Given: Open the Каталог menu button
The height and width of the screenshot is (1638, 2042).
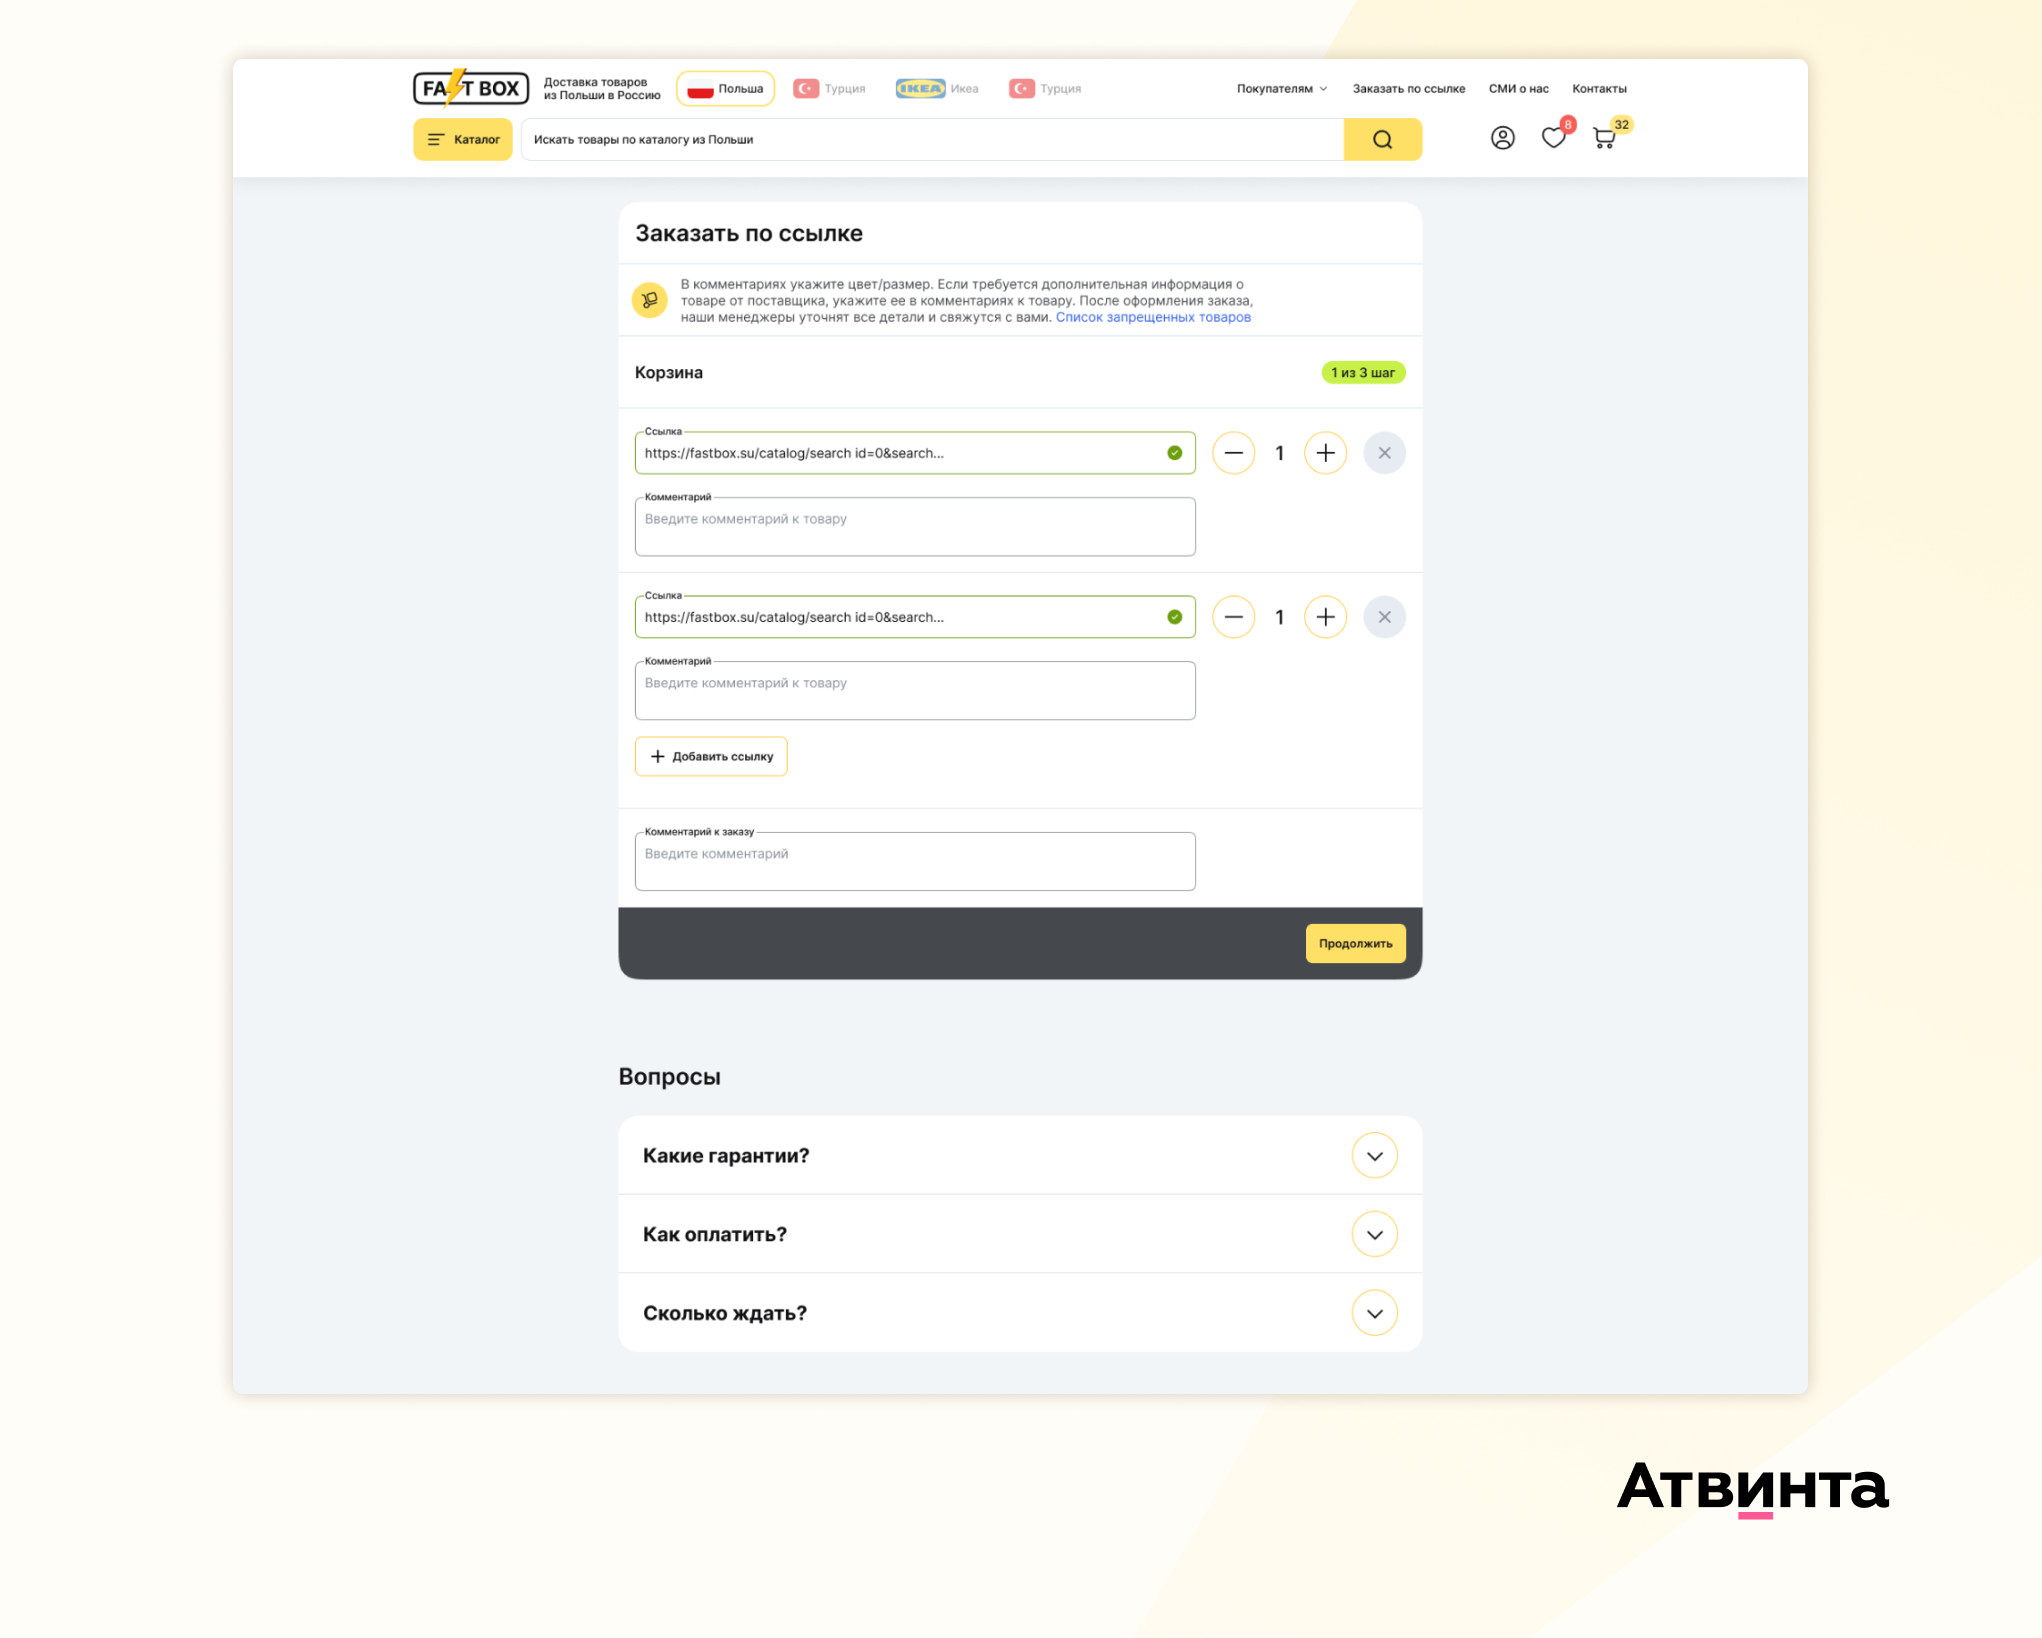Looking at the screenshot, I should [463, 140].
